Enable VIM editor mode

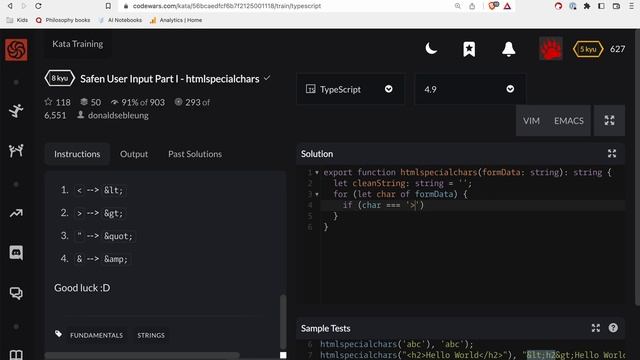click(531, 121)
